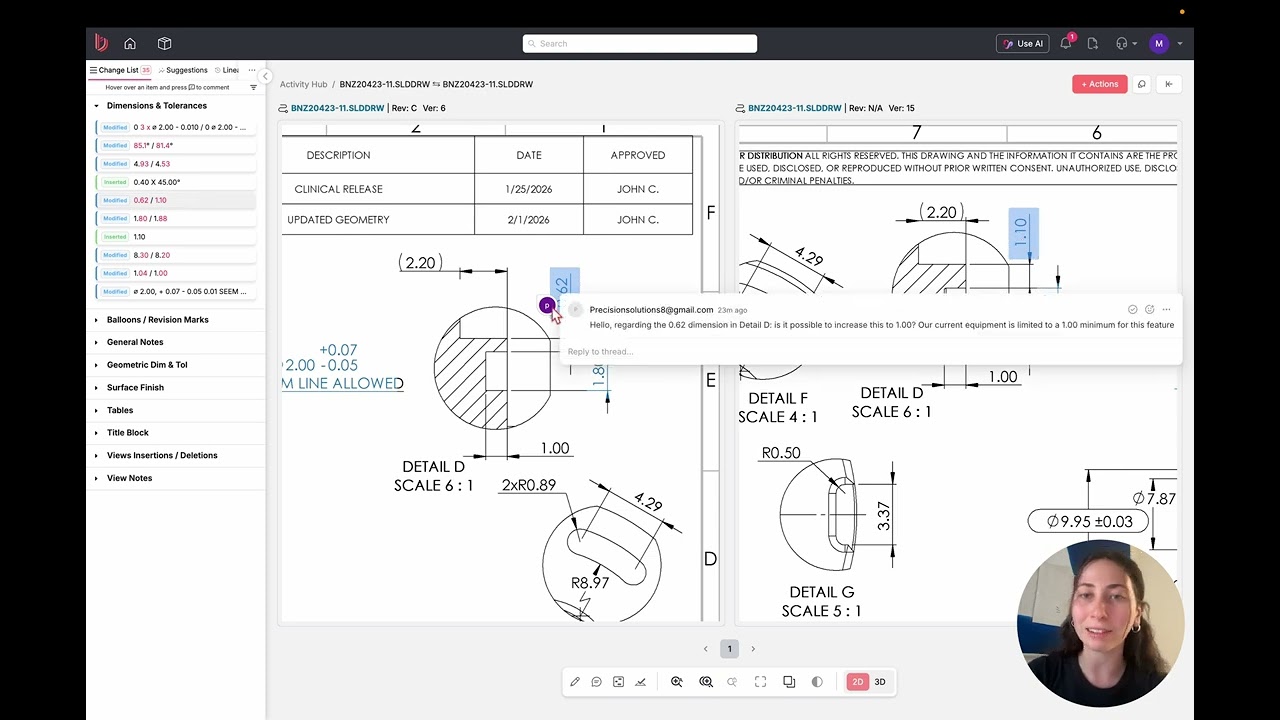Open the Lineage tab
This screenshot has height=720, width=1280.
coord(227,70)
